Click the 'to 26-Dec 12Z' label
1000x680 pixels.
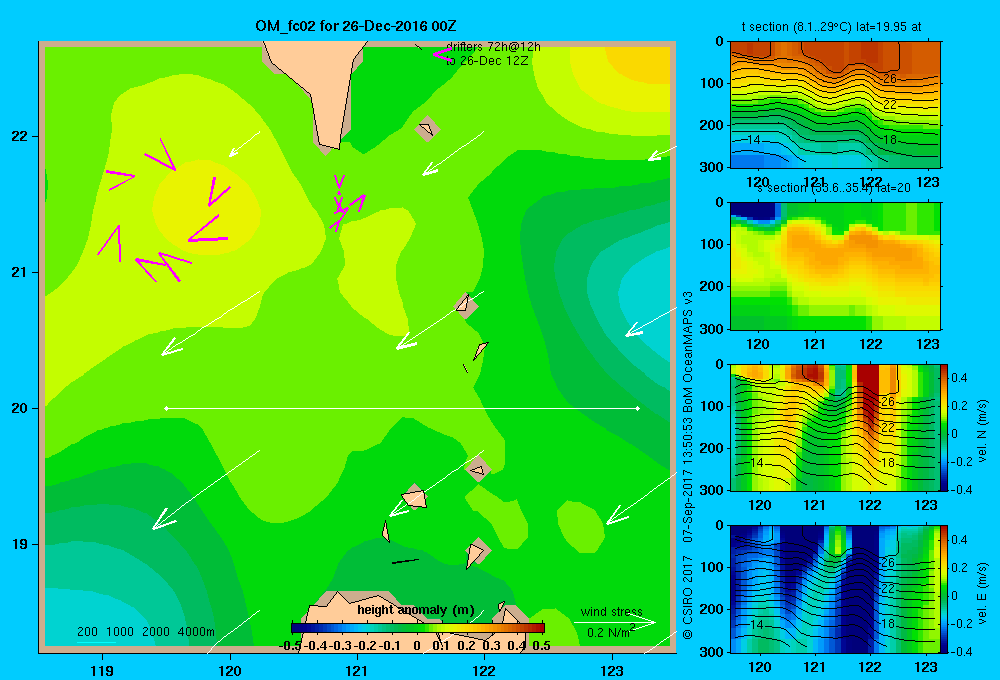(x=487, y=61)
